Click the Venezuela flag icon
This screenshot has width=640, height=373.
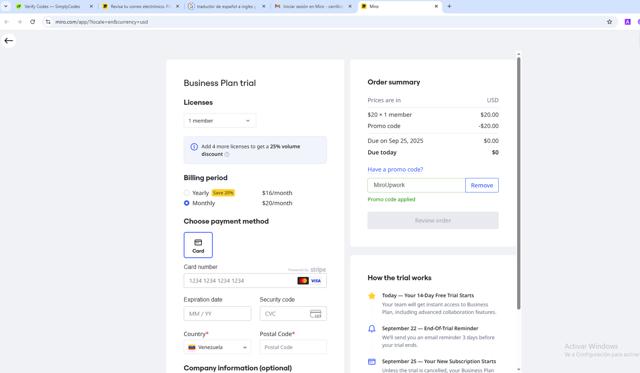(x=192, y=347)
